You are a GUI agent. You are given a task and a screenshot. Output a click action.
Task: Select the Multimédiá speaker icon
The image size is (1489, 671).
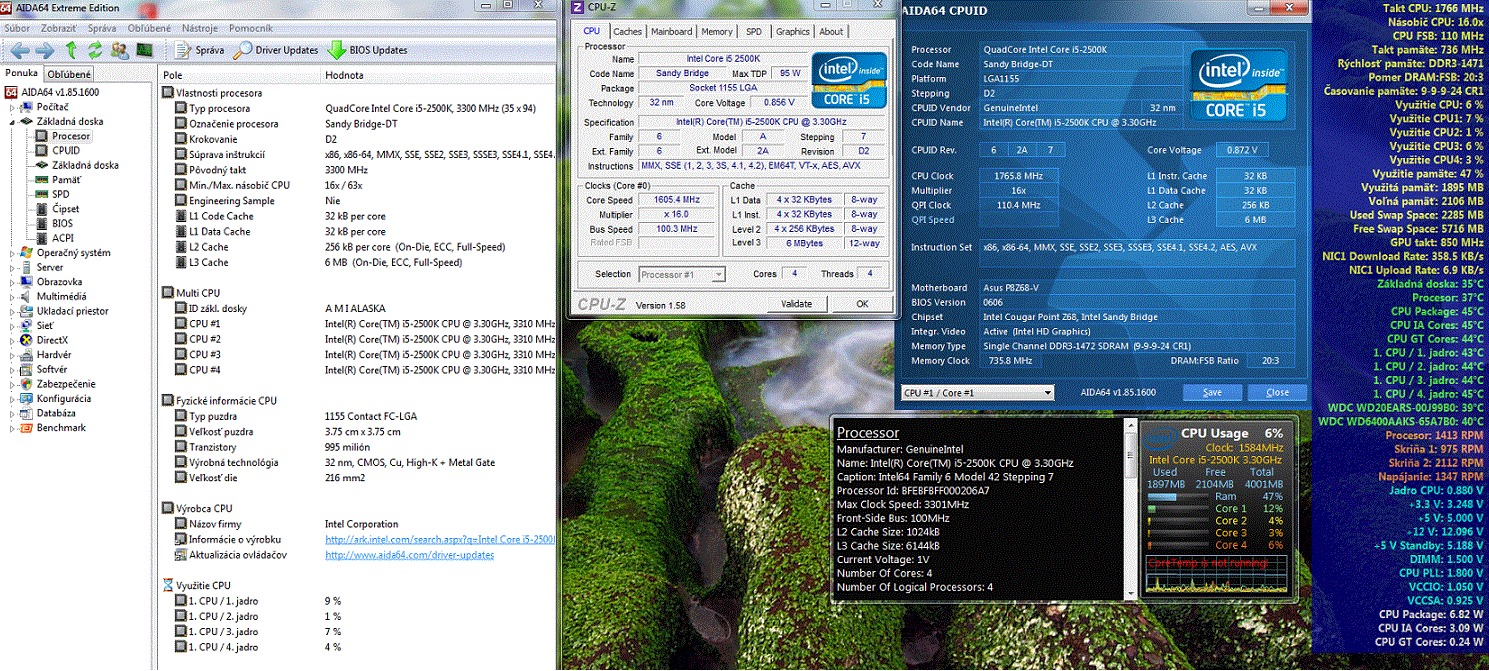coord(28,297)
